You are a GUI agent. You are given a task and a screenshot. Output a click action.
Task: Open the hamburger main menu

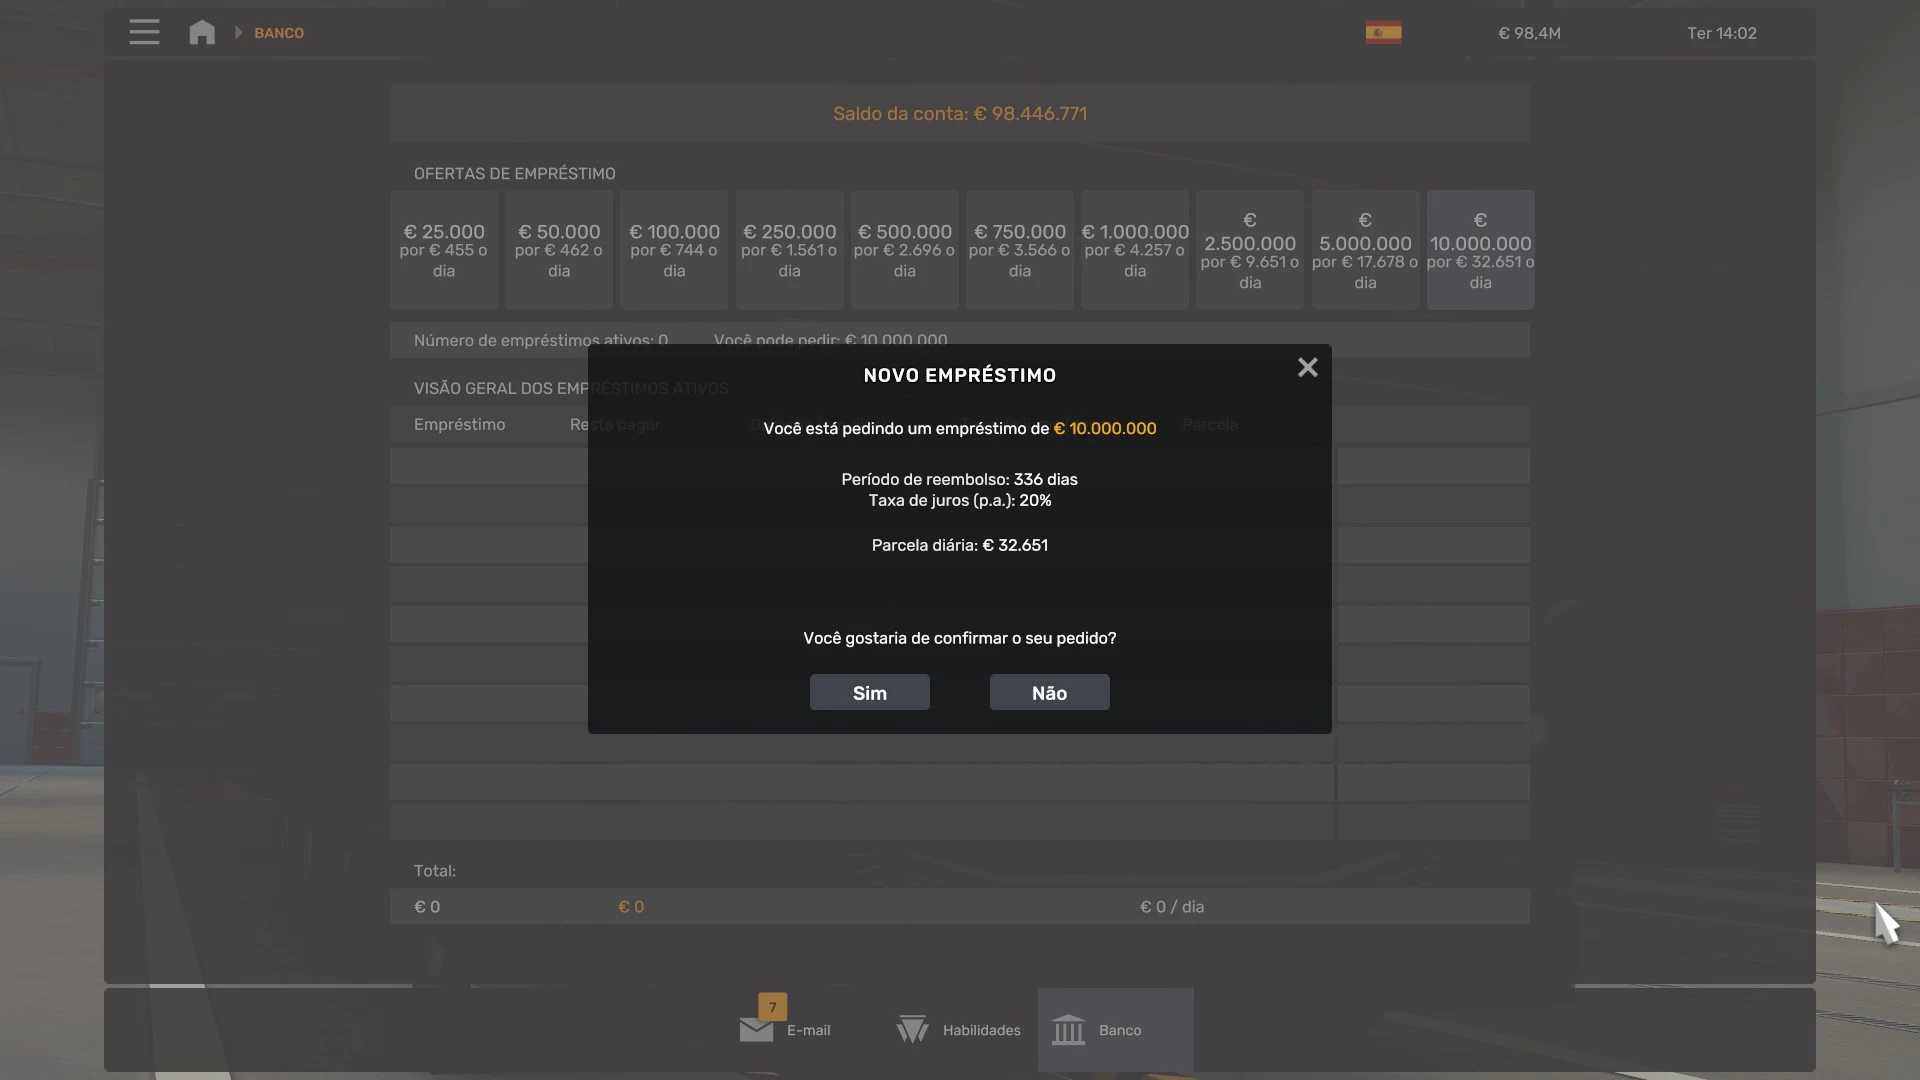click(x=144, y=32)
